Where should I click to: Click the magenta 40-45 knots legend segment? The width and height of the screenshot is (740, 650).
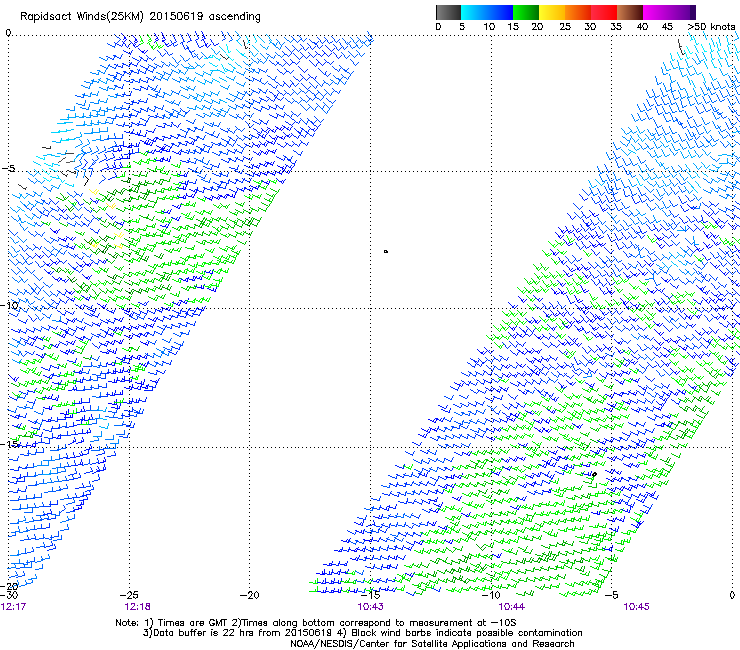click(x=656, y=12)
